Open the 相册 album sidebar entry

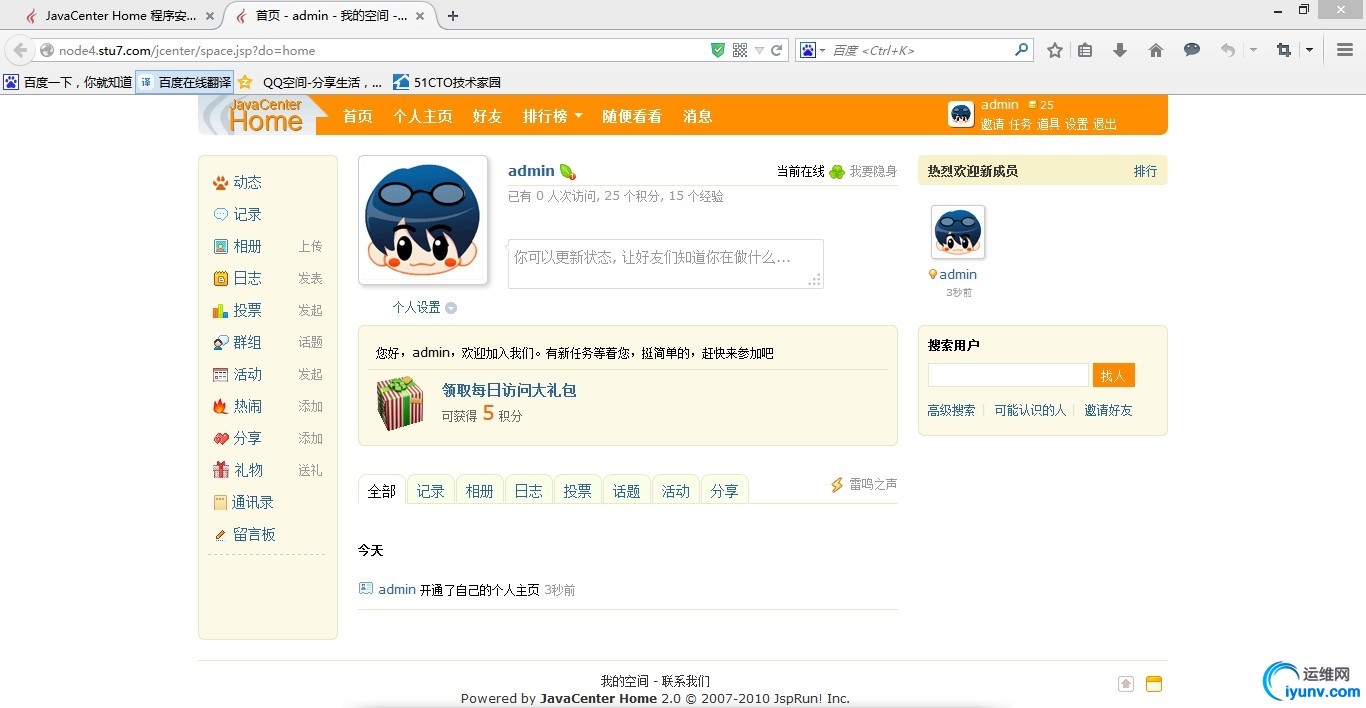(x=246, y=246)
